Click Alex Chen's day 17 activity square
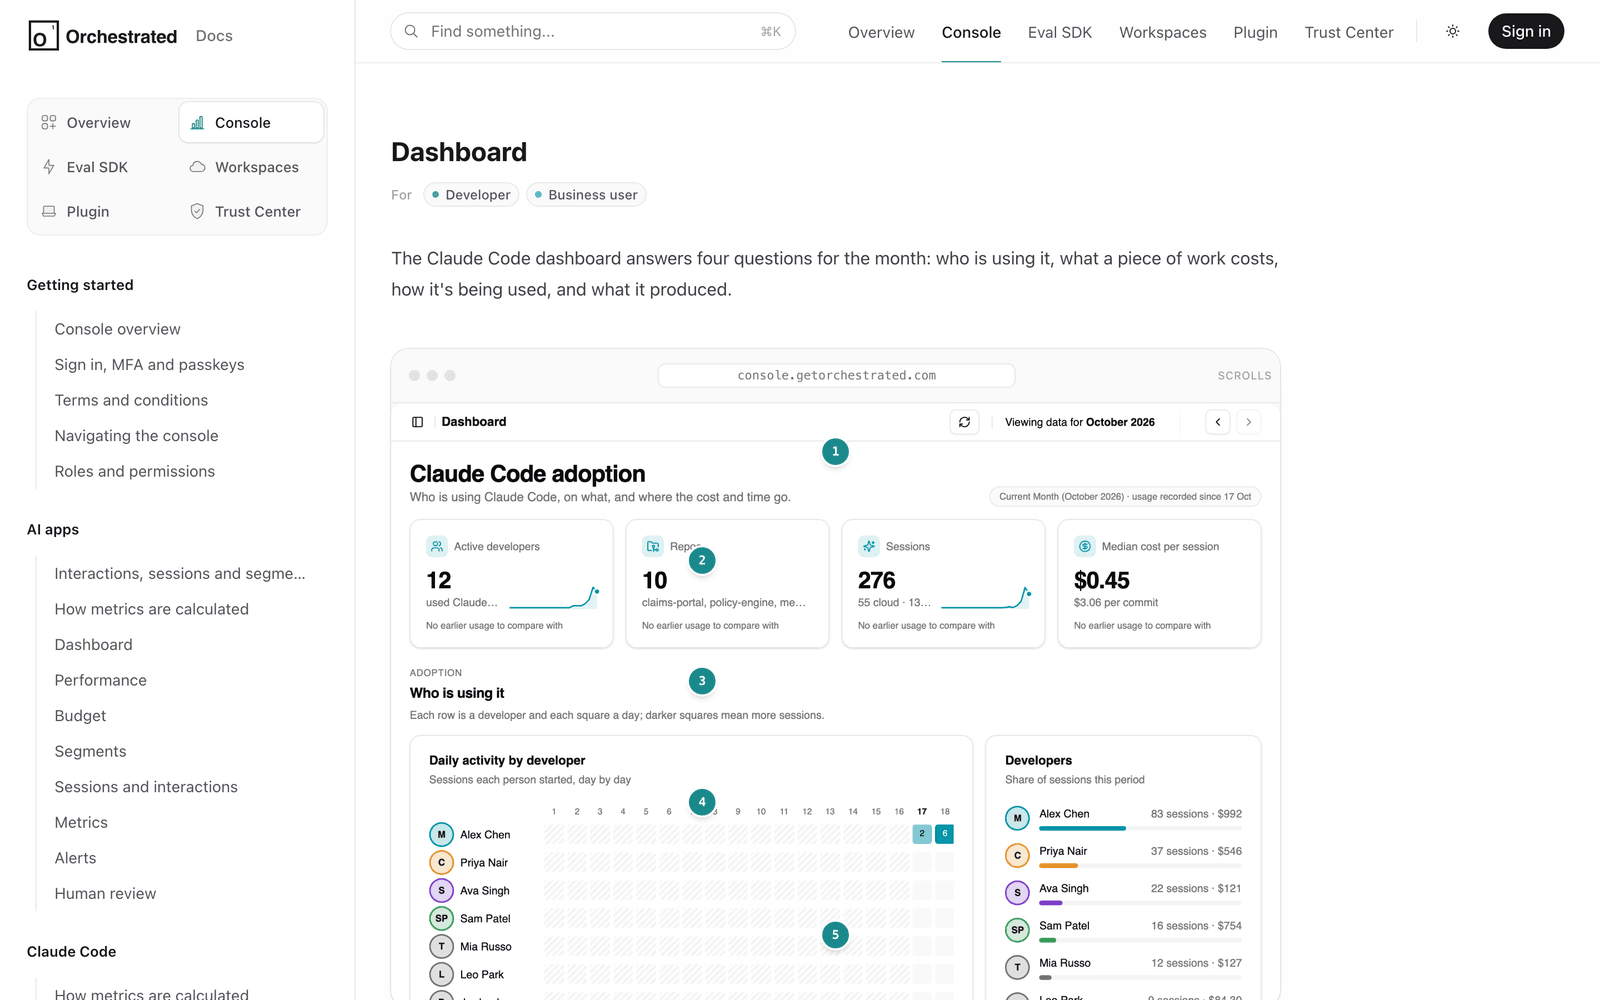Screen dimensions: 1600x1000 click(x=922, y=834)
